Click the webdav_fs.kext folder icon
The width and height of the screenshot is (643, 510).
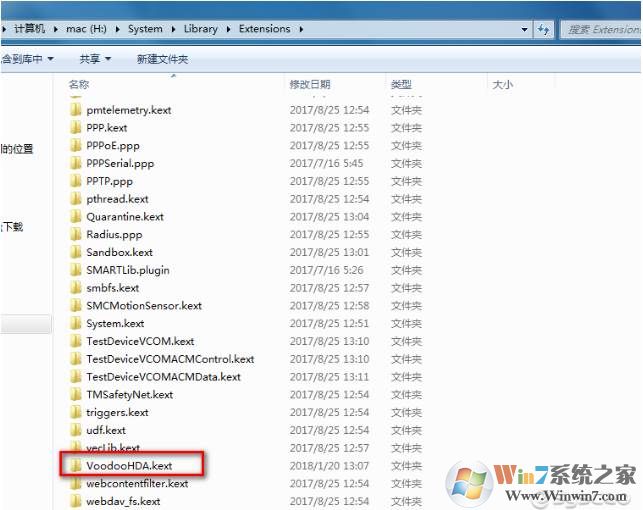pyautogui.click(x=76, y=501)
